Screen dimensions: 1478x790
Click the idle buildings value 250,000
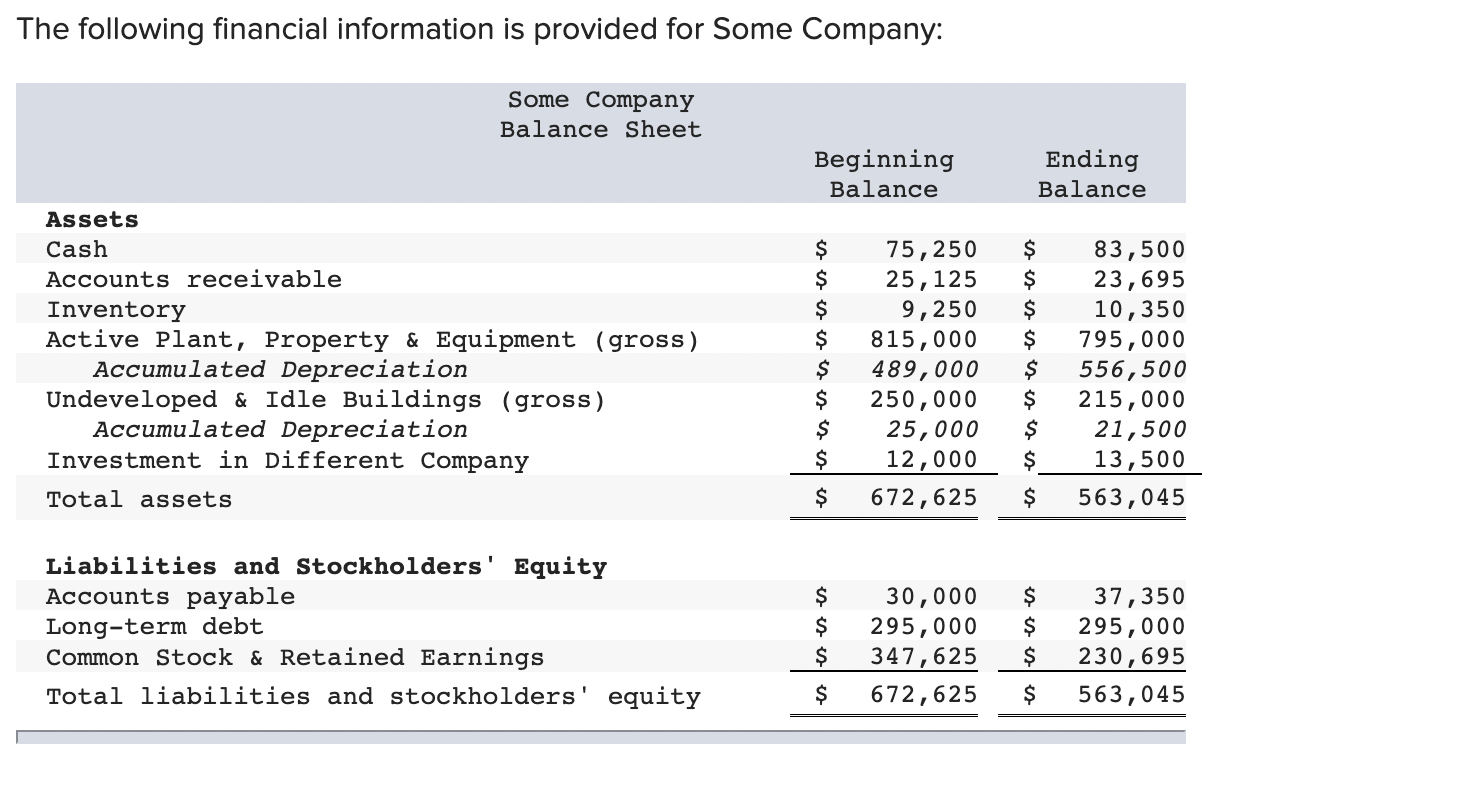click(924, 399)
